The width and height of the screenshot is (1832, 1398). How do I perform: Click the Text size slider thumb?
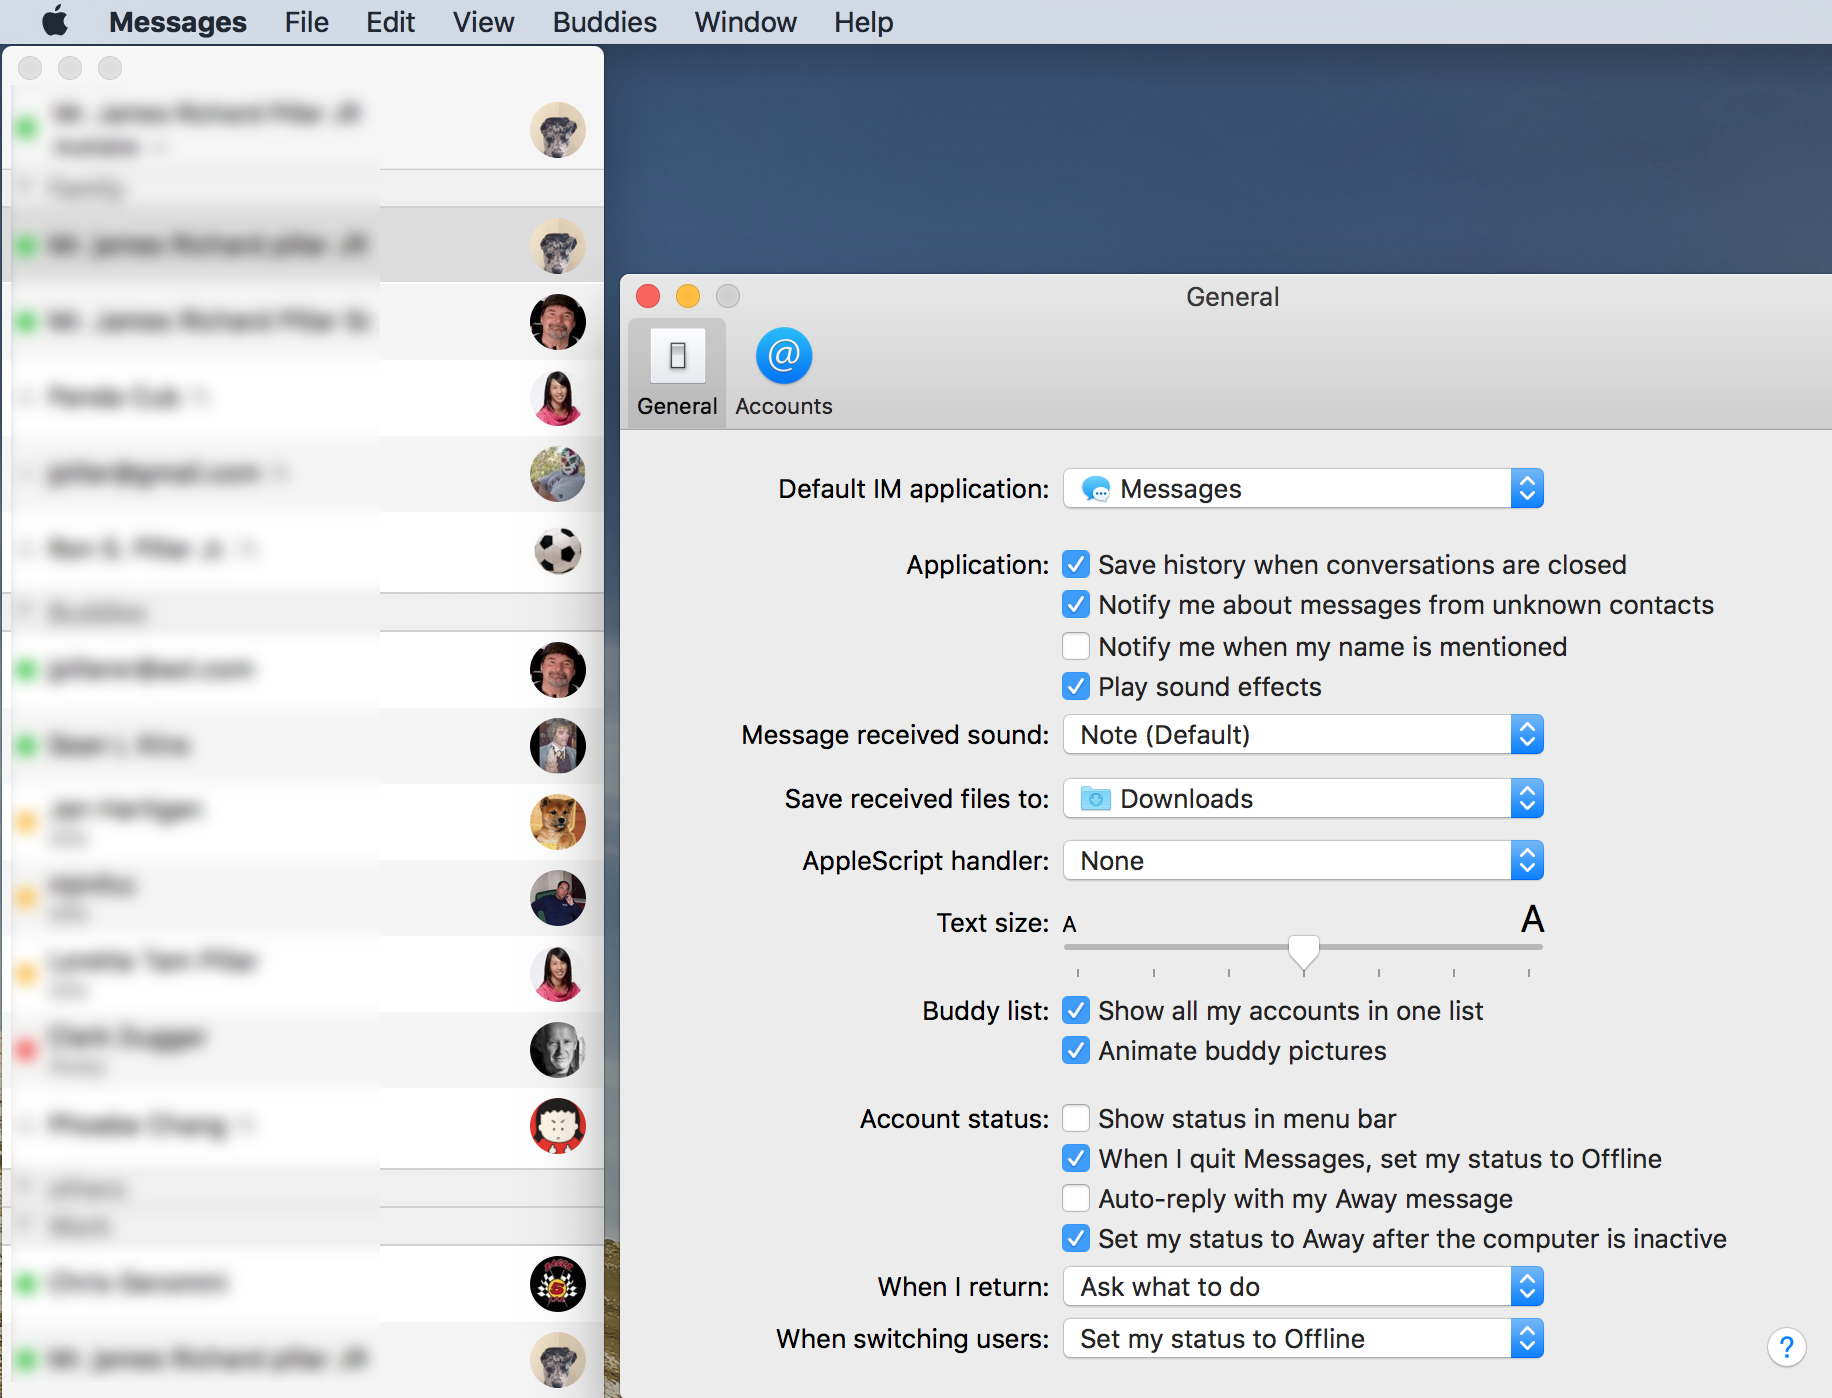tap(1303, 952)
